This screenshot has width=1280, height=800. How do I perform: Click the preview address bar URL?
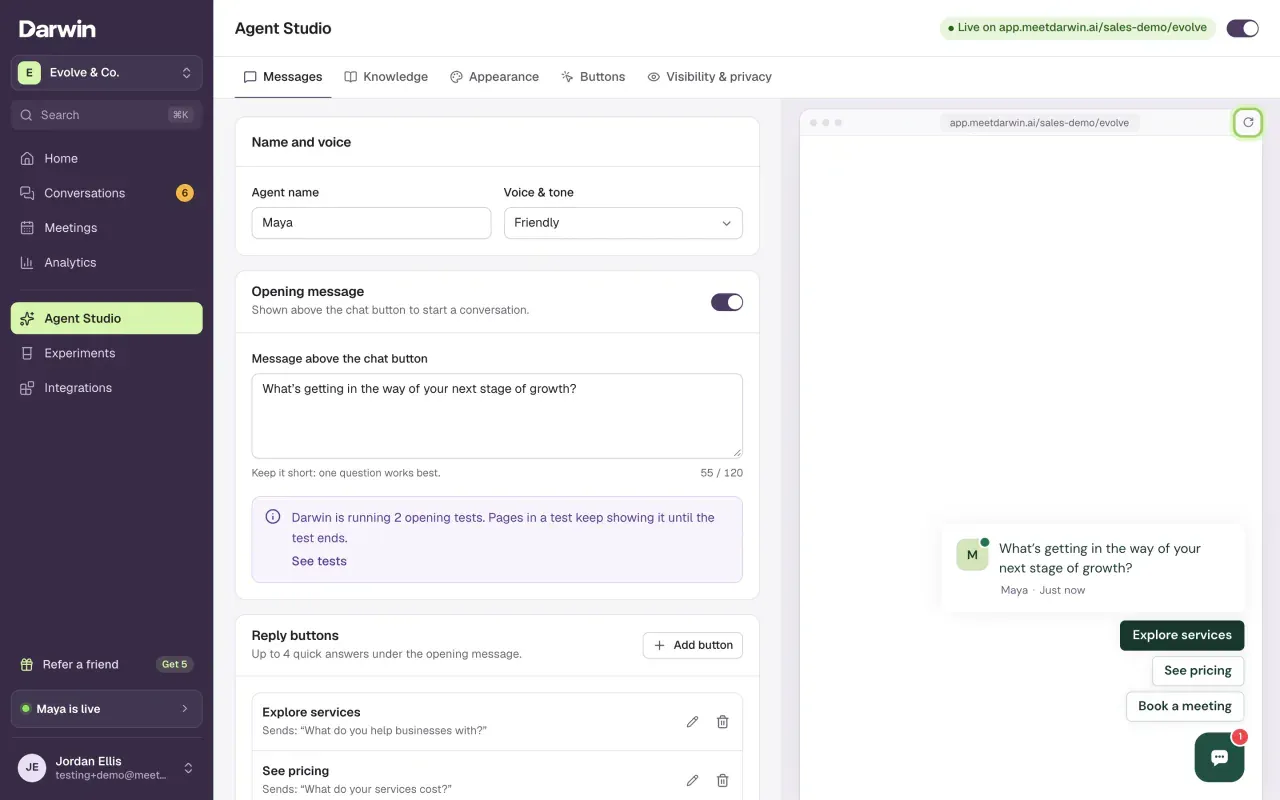pyautogui.click(x=1039, y=123)
